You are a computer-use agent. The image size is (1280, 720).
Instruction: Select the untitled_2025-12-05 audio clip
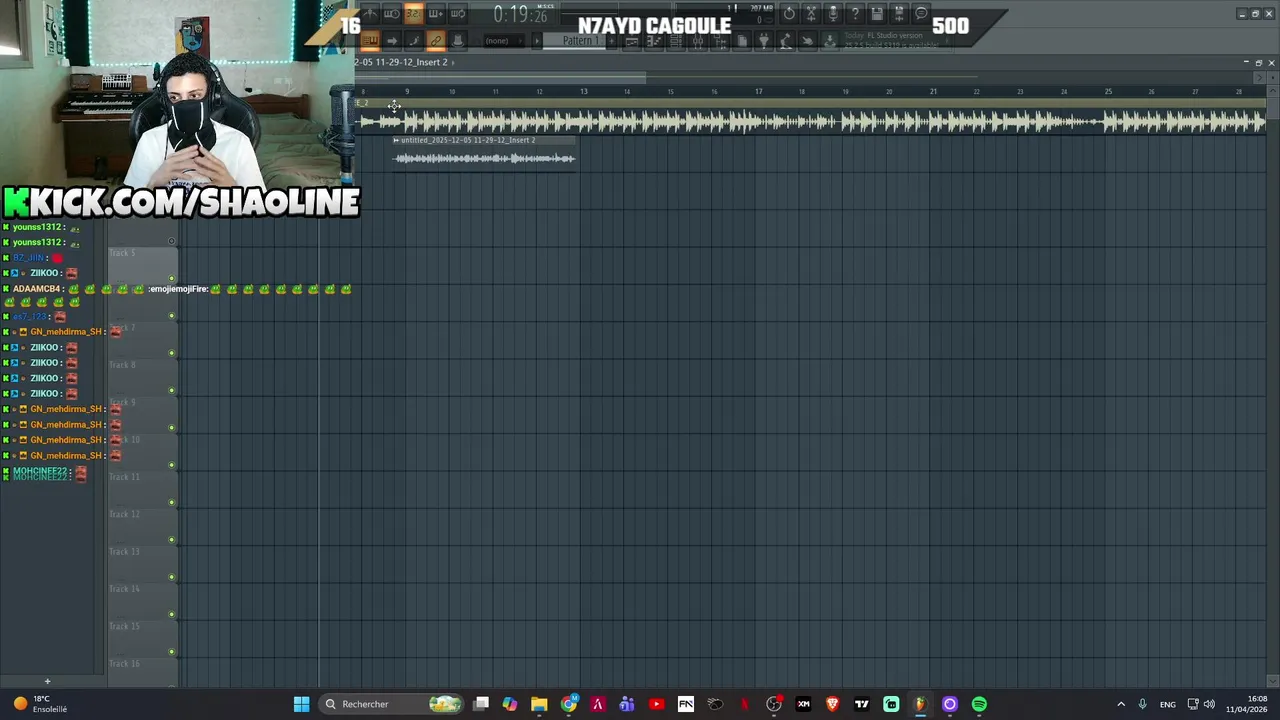[484, 152]
